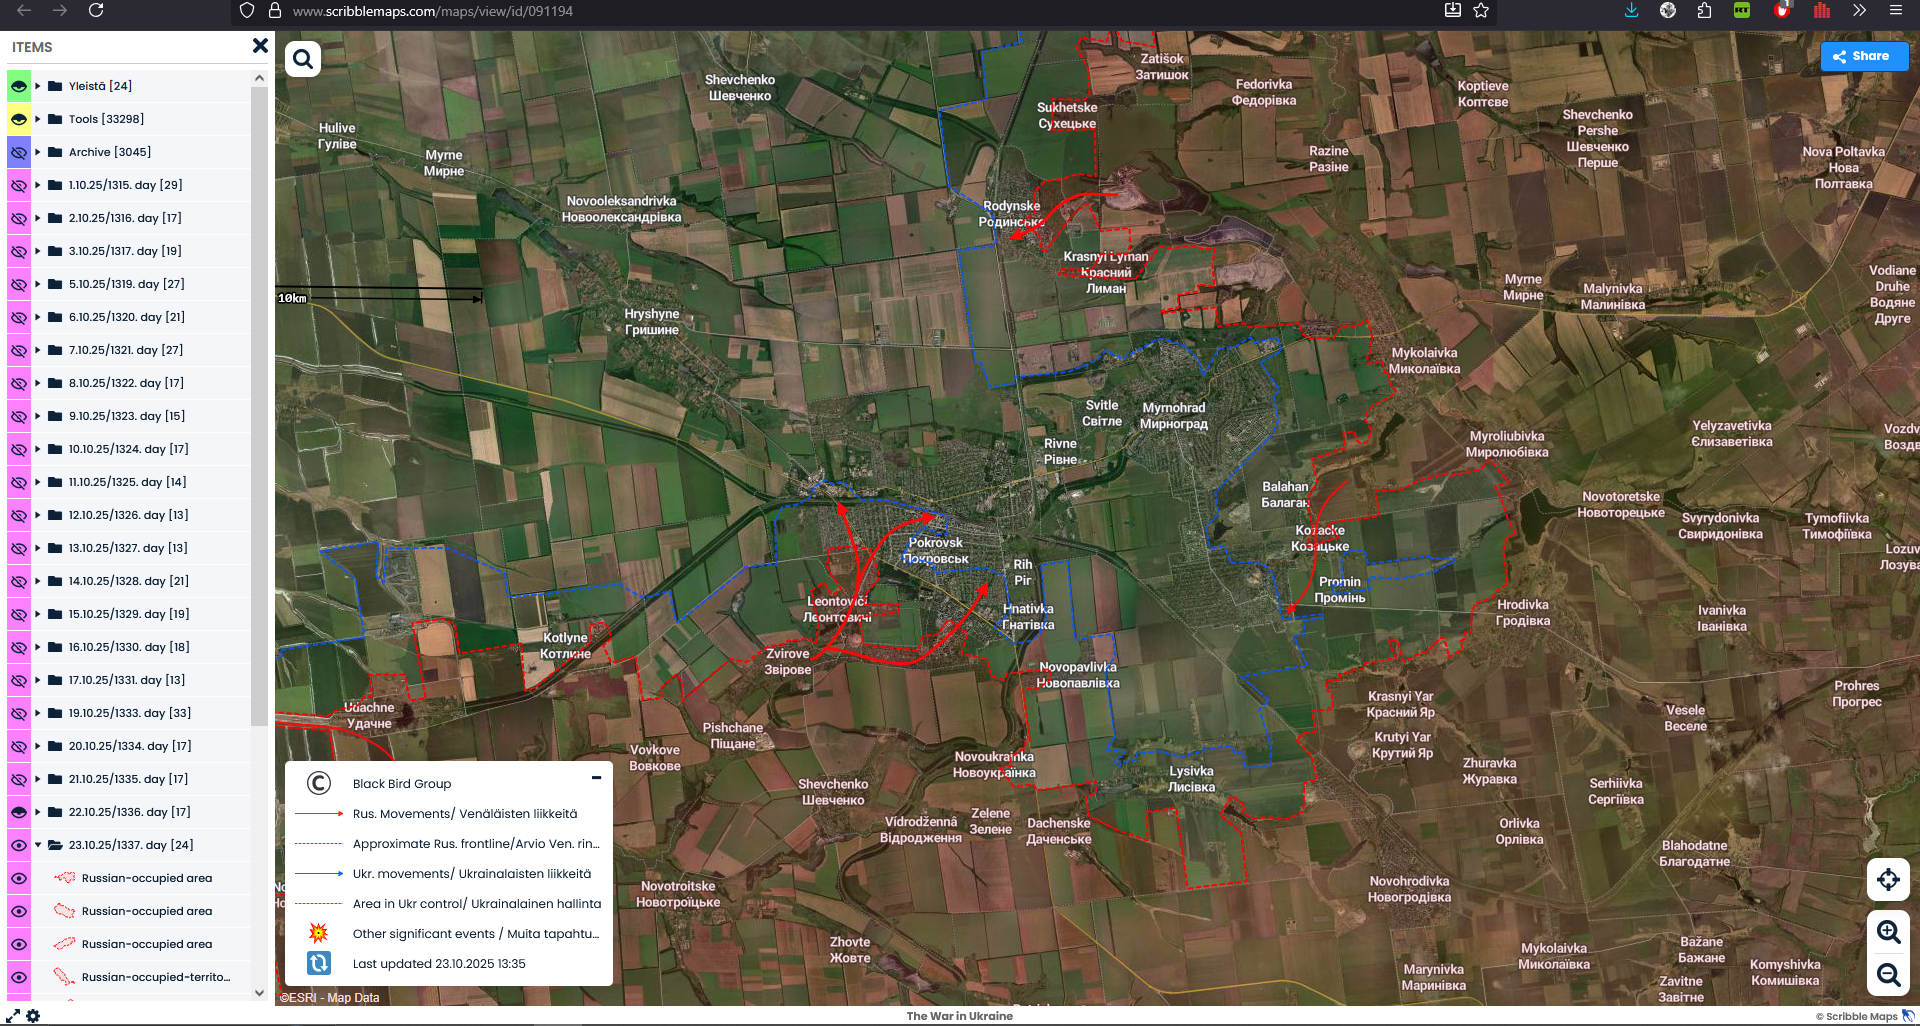Click the page install icon in address bar
The image size is (1920, 1026).
(x=1453, y=10)
